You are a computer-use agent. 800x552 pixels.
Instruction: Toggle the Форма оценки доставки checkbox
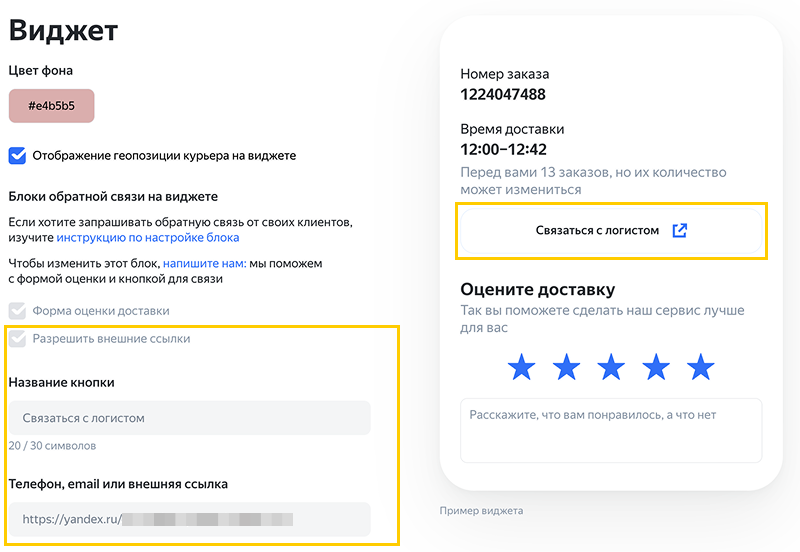tap(17, 311)
